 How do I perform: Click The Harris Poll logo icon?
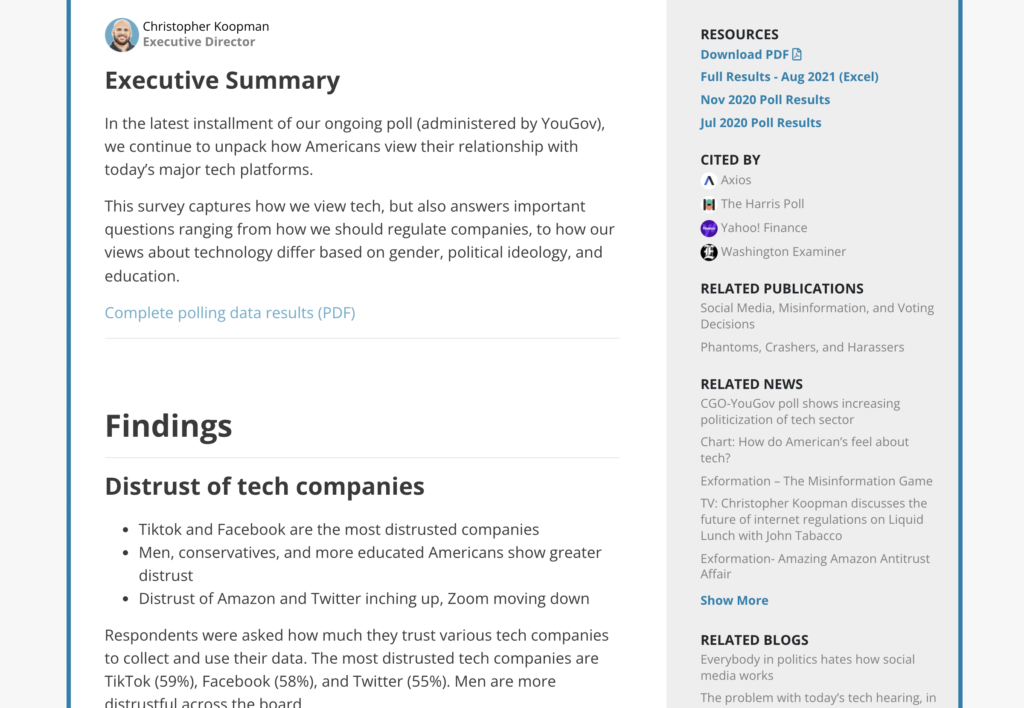pos(709,204)
